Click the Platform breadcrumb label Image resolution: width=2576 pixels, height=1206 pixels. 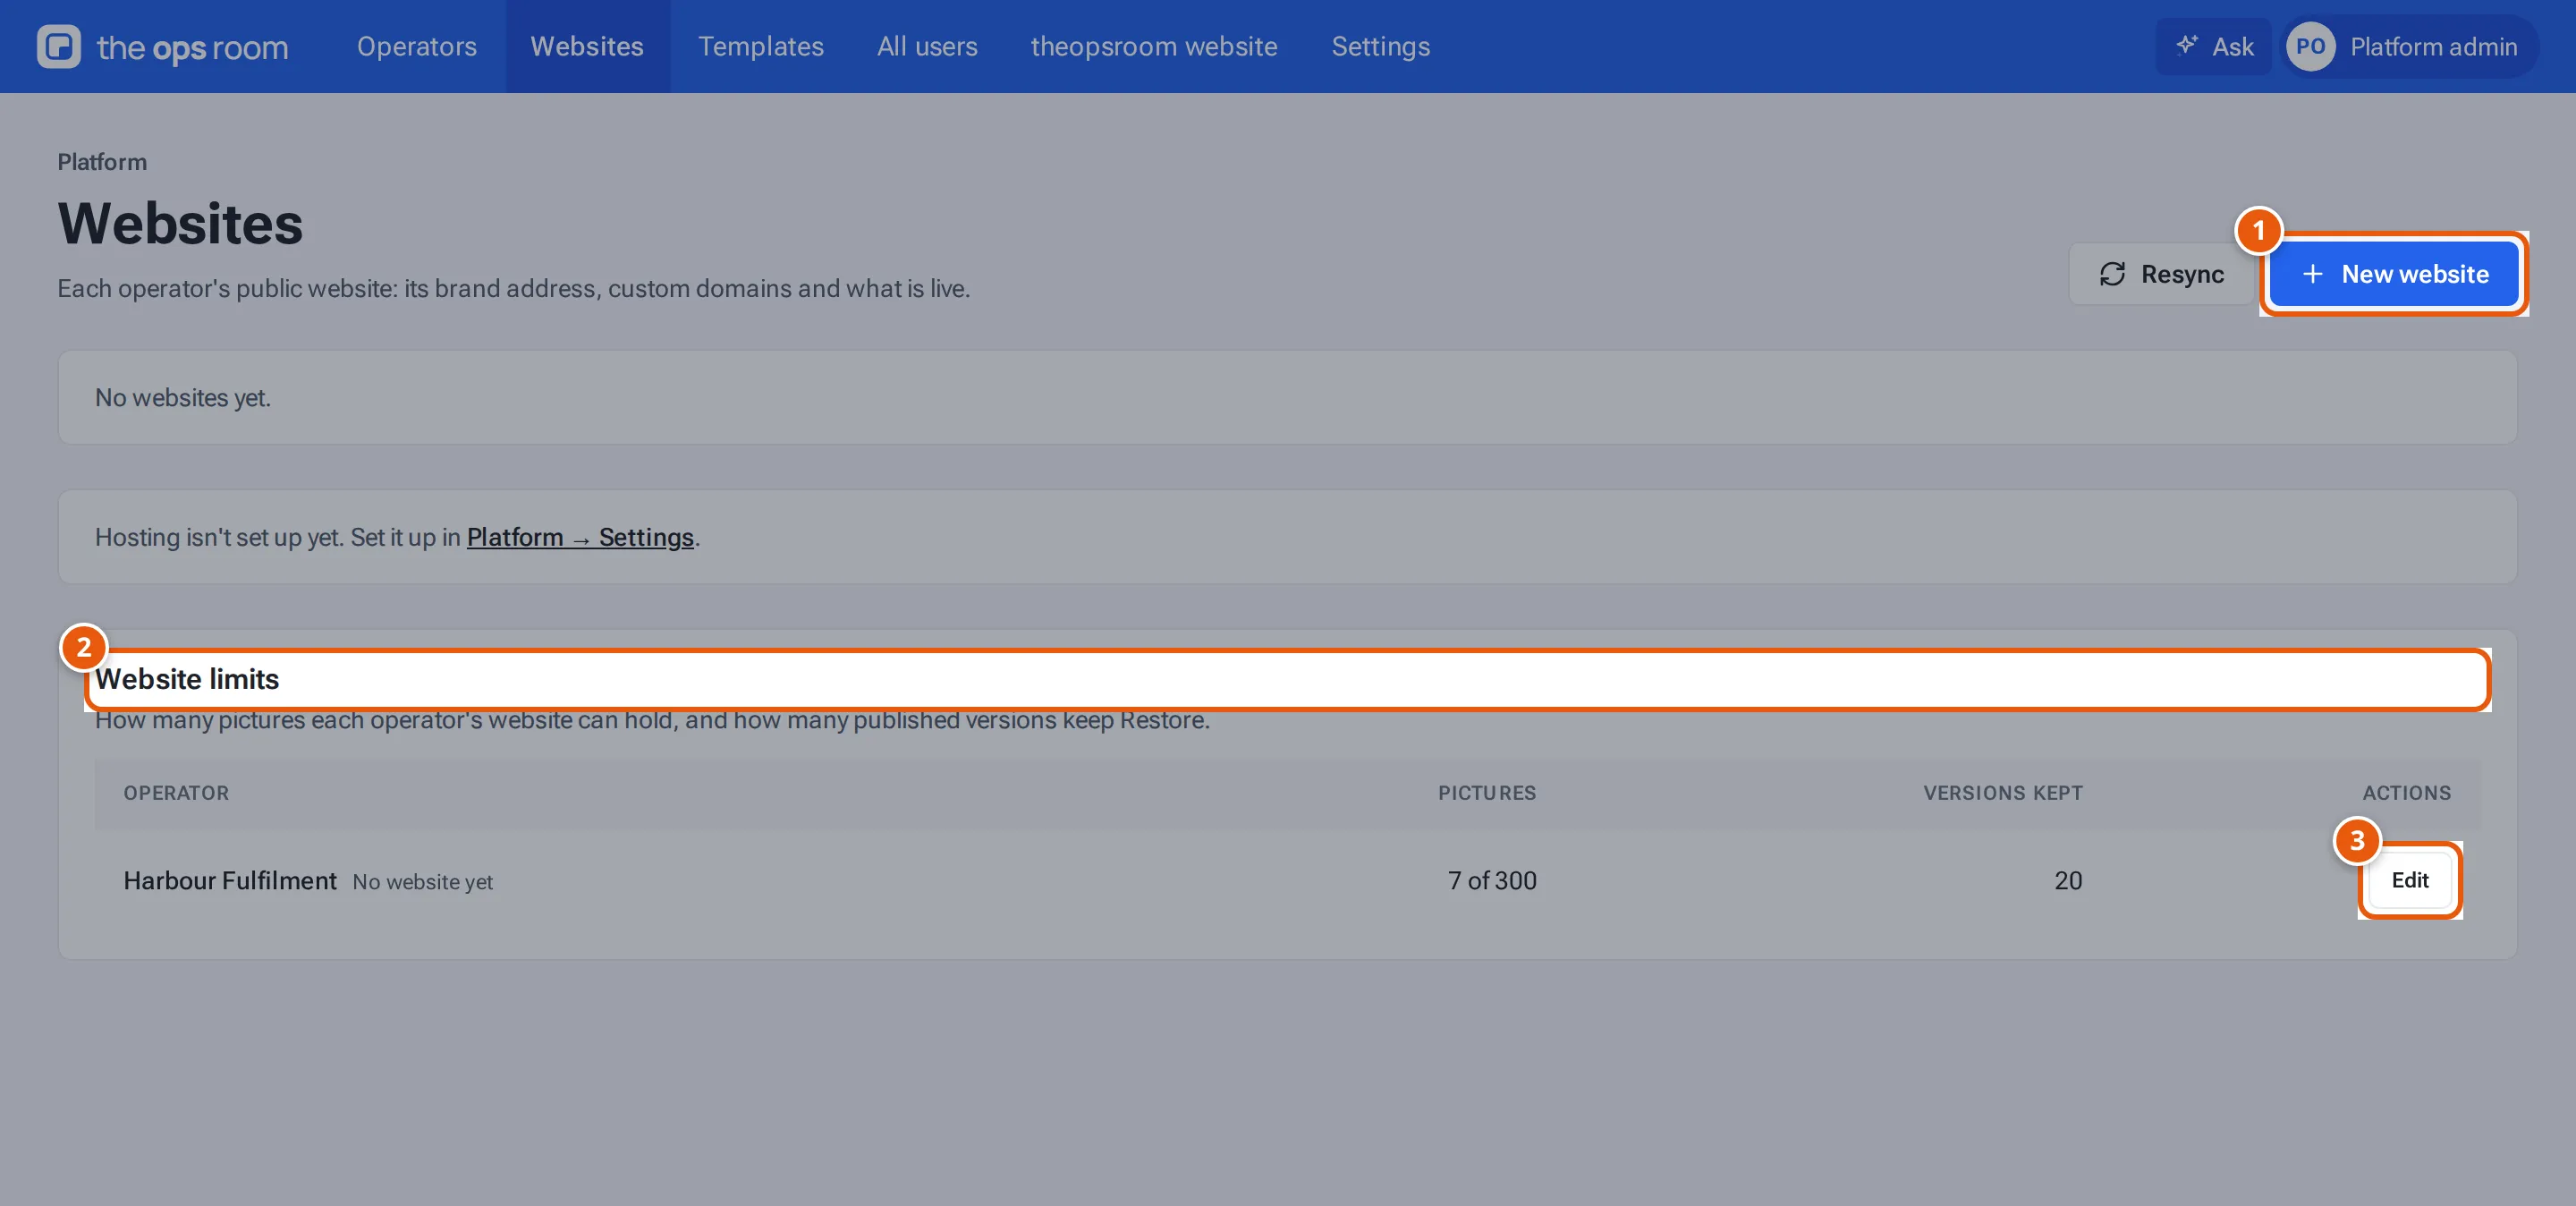102,162
